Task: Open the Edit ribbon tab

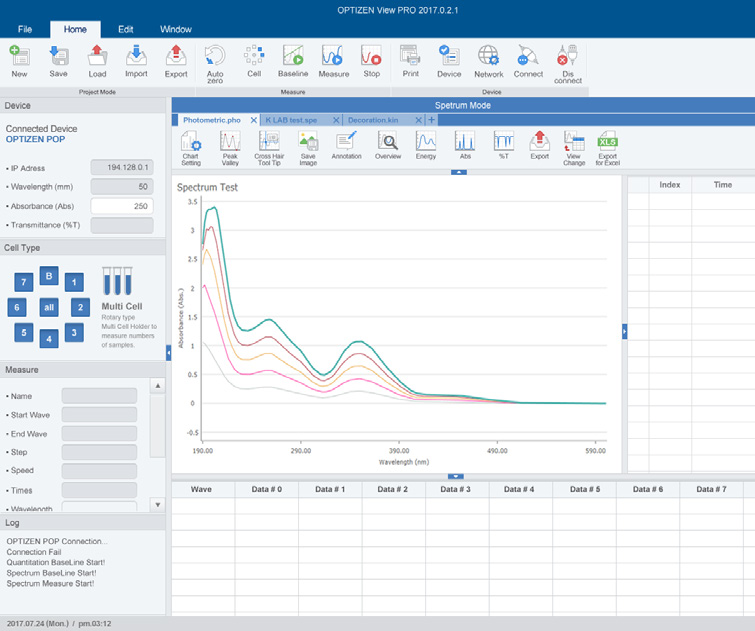Action: 125,29
